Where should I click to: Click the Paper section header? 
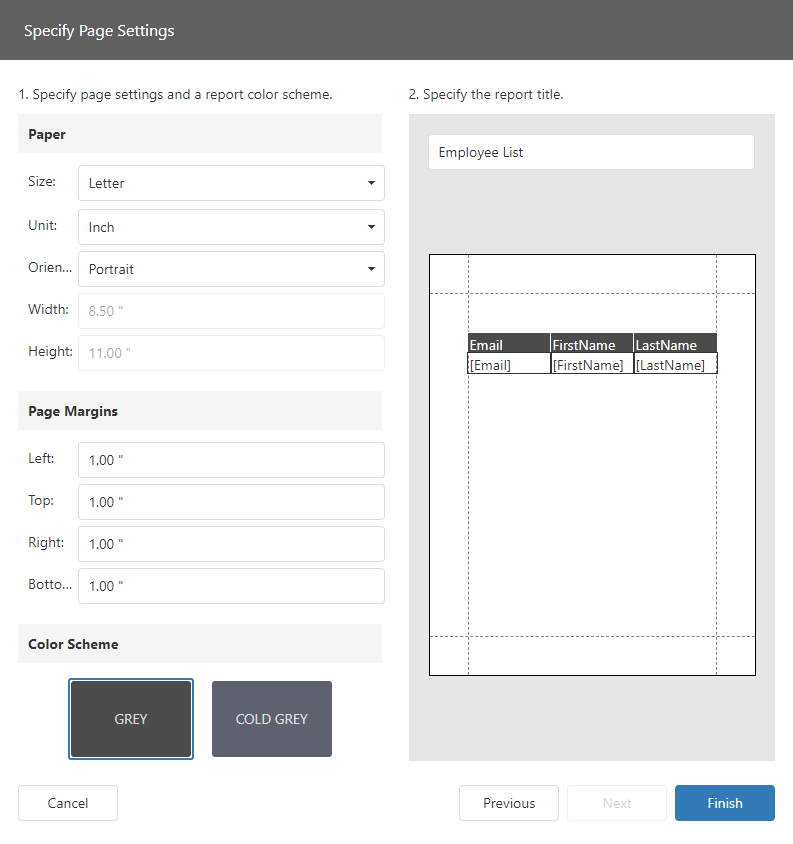coord(200,134)
